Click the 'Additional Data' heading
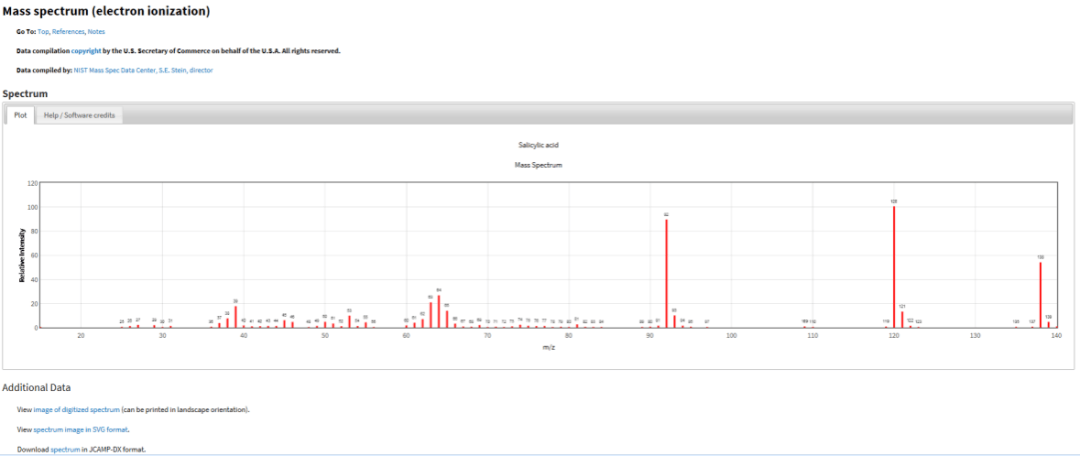The height and width of the screenshot is (456, 1080). point(37,388)
